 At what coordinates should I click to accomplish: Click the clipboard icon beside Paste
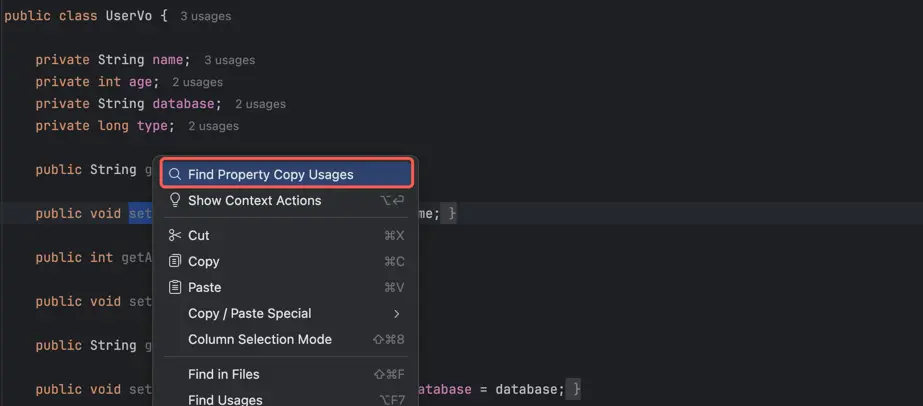coord(175,287)
